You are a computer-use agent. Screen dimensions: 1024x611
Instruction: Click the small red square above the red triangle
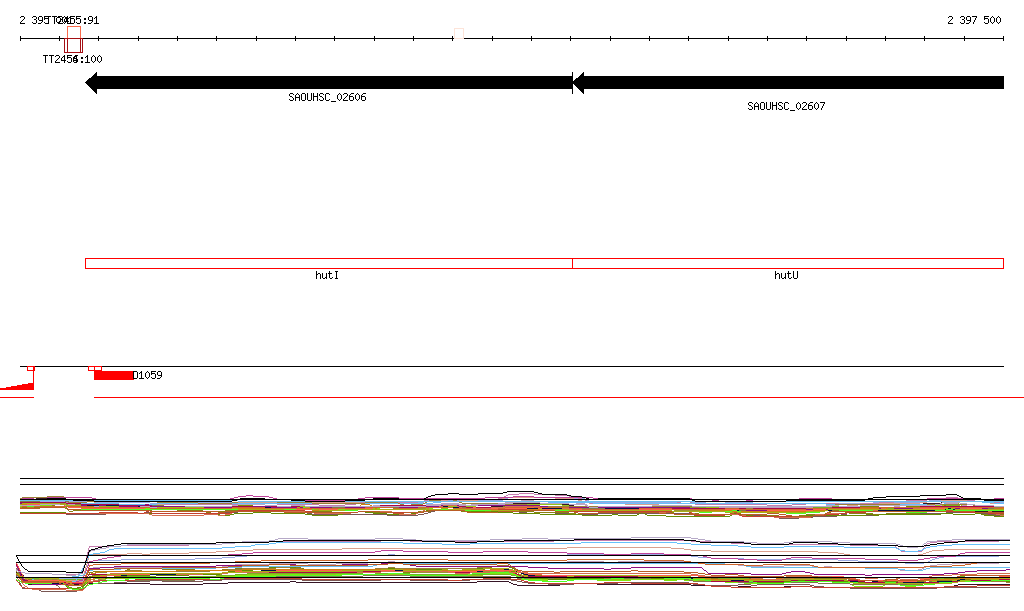(31, 368)
